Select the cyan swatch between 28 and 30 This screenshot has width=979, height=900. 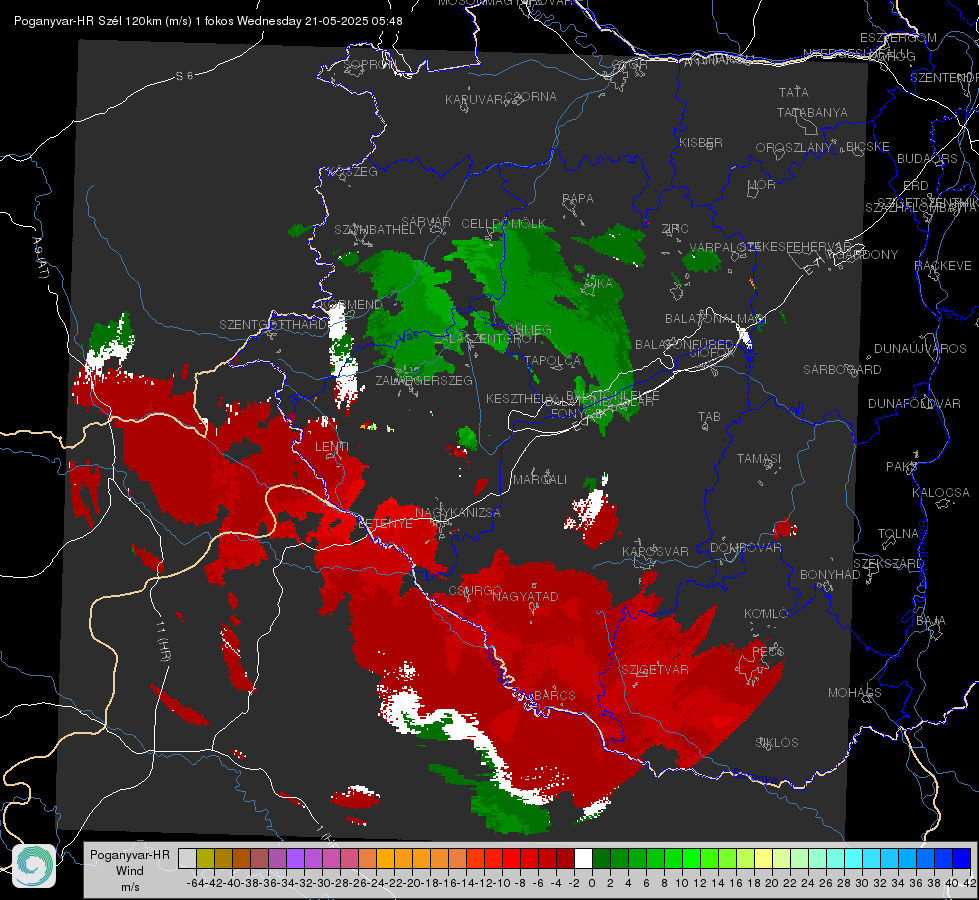(854, 859)
